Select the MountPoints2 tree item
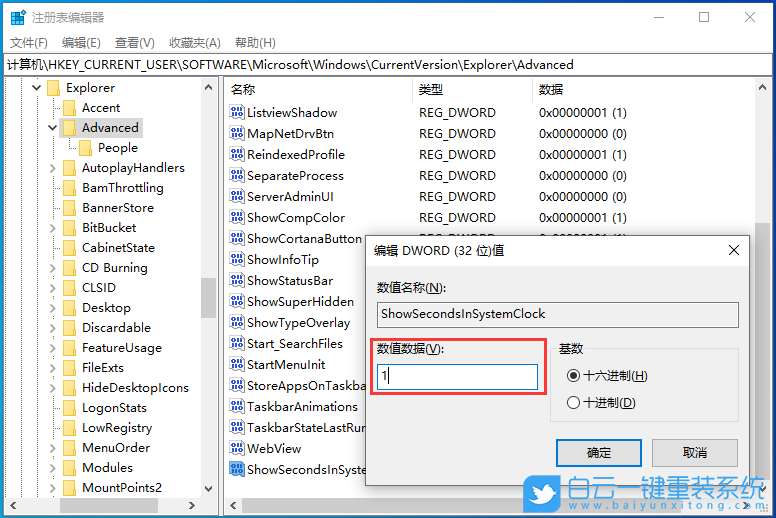This screenshot has width=776, height=518. pos(122,488)
